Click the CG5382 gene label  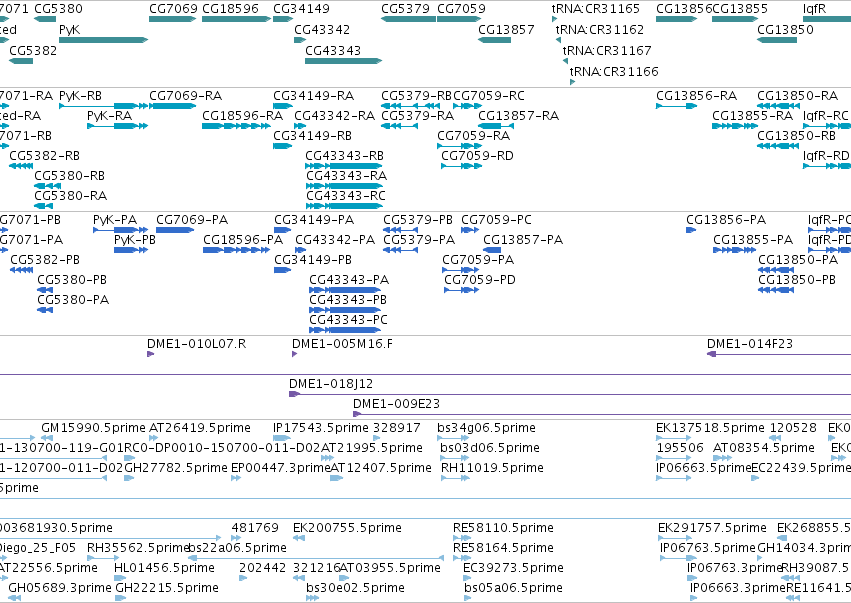[33, 50]
